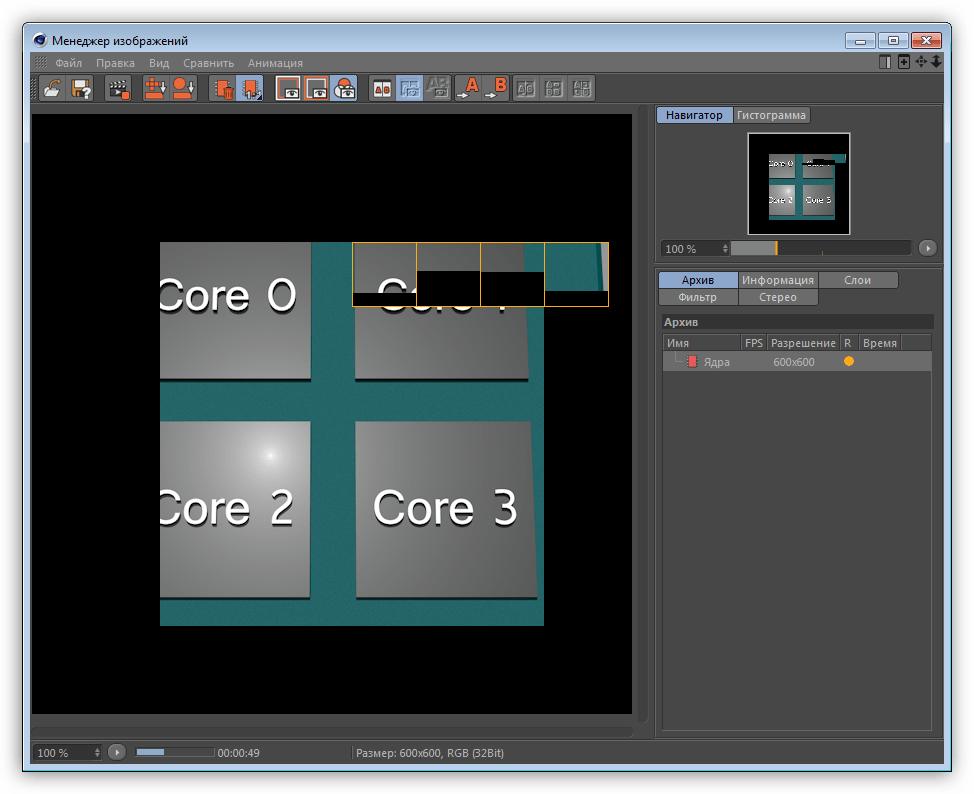
Task: Click the orange B icon to set image B
Action: [x=496, y=88]
